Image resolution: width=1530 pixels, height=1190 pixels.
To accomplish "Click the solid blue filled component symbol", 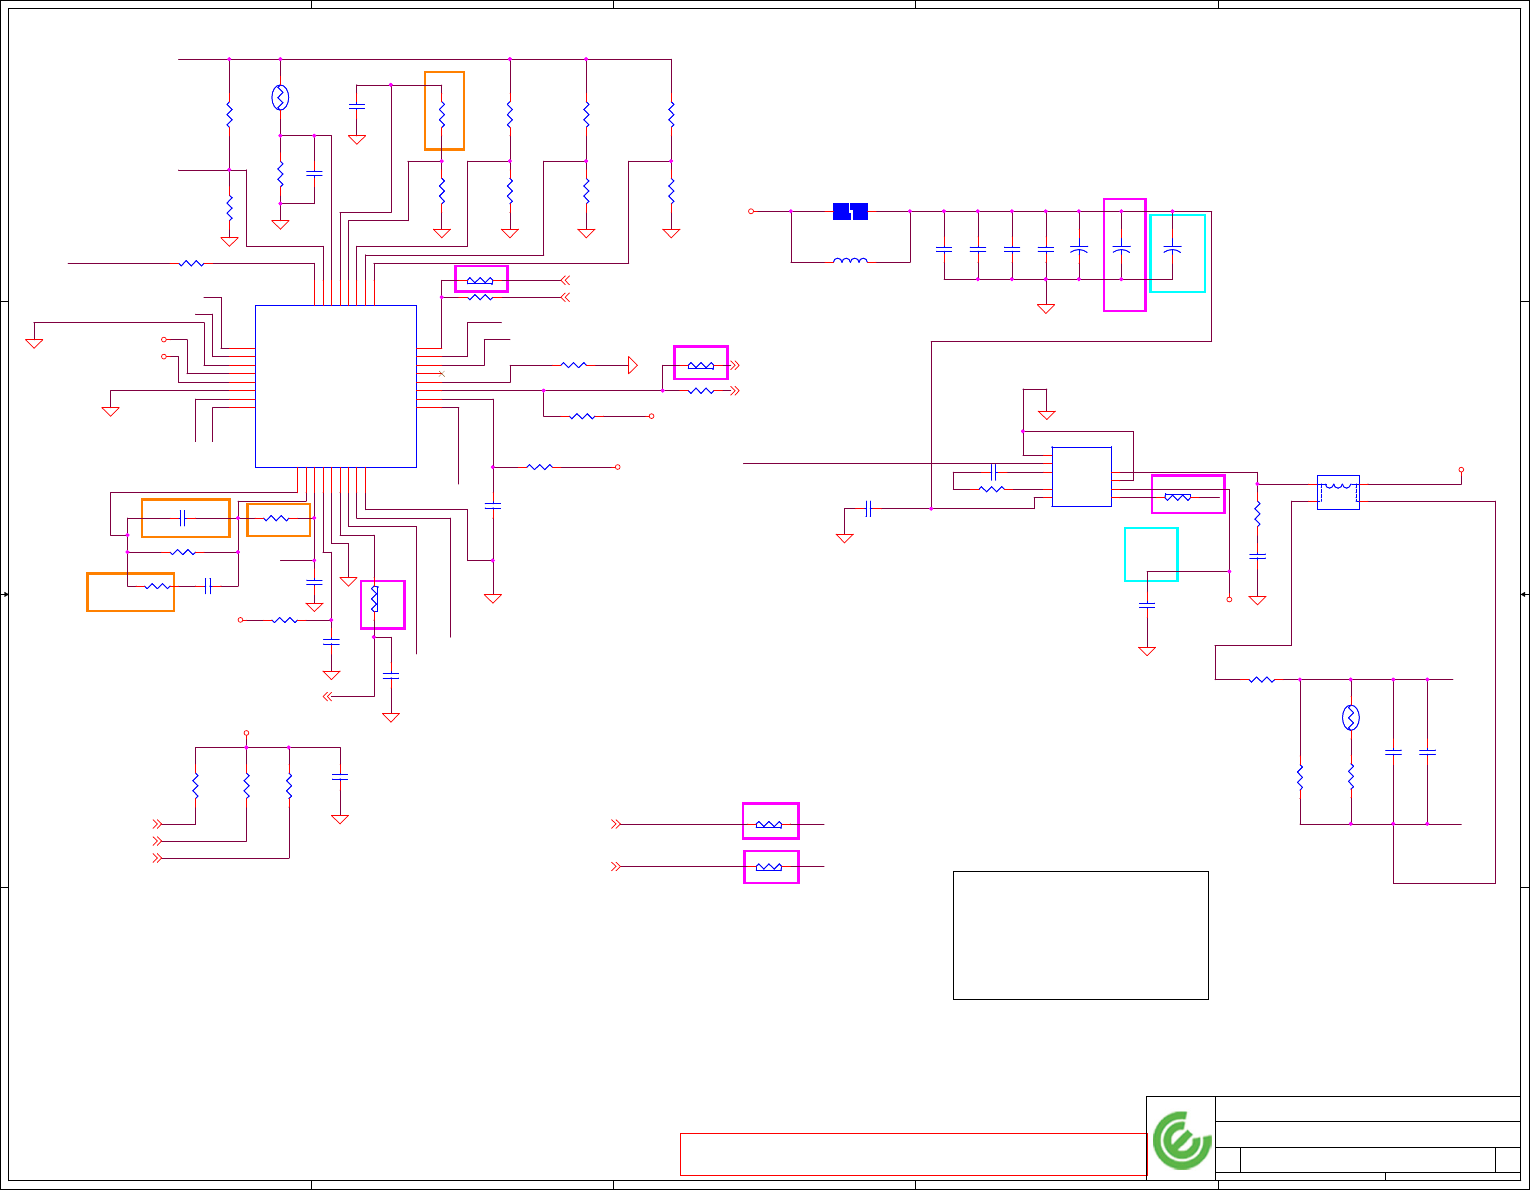I will [850, 211].
